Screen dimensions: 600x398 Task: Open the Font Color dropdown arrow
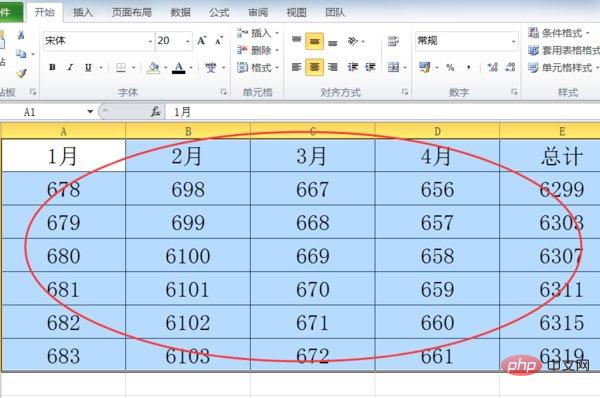click(x=191, y=68)
